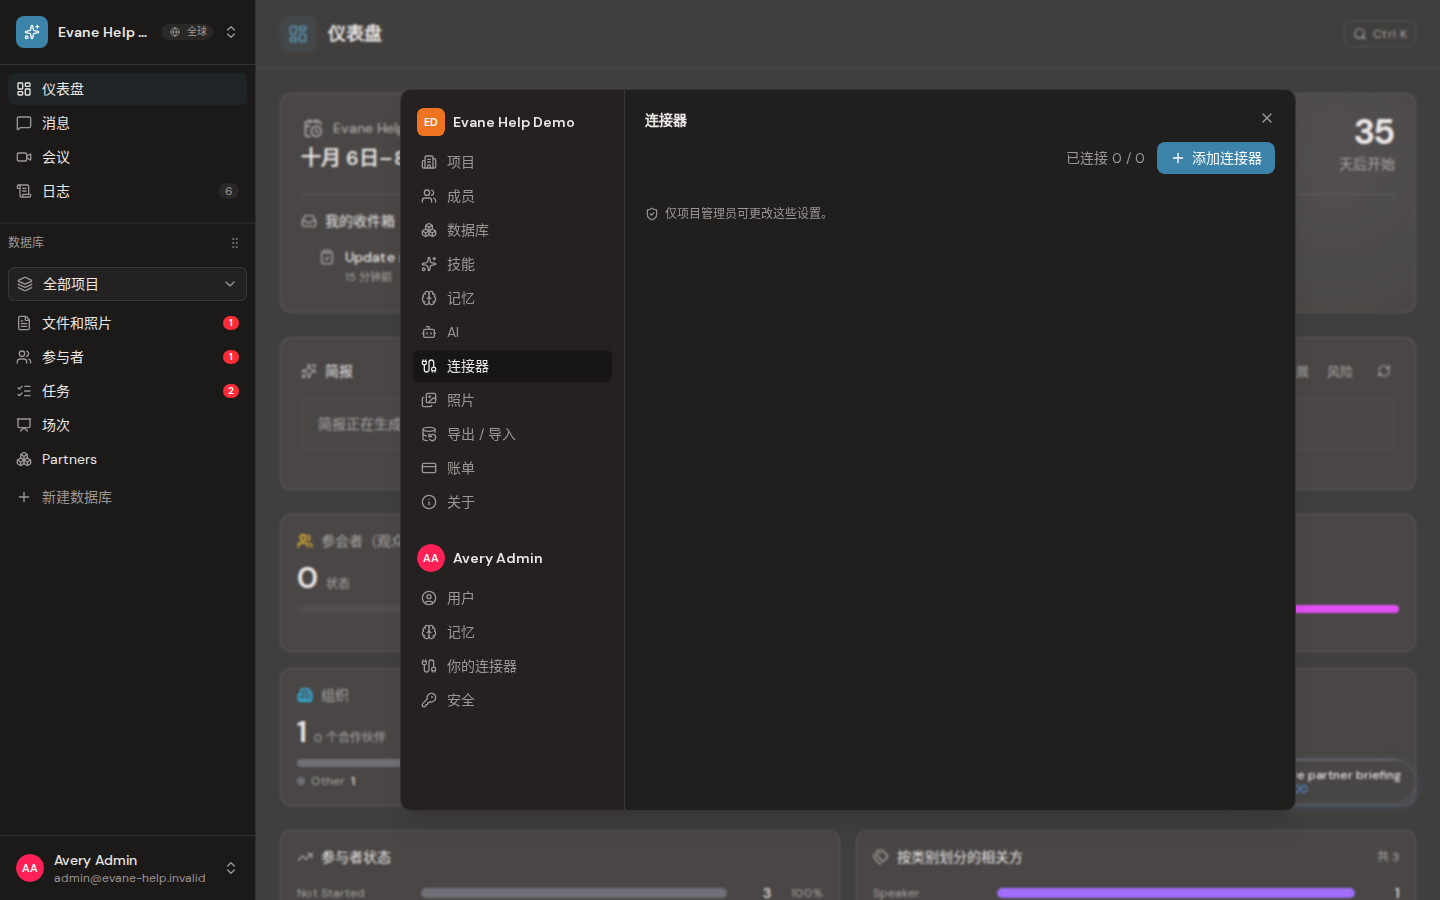Open 项目 settings in dialog
The image size is (1440, 900).
[512, 162]
